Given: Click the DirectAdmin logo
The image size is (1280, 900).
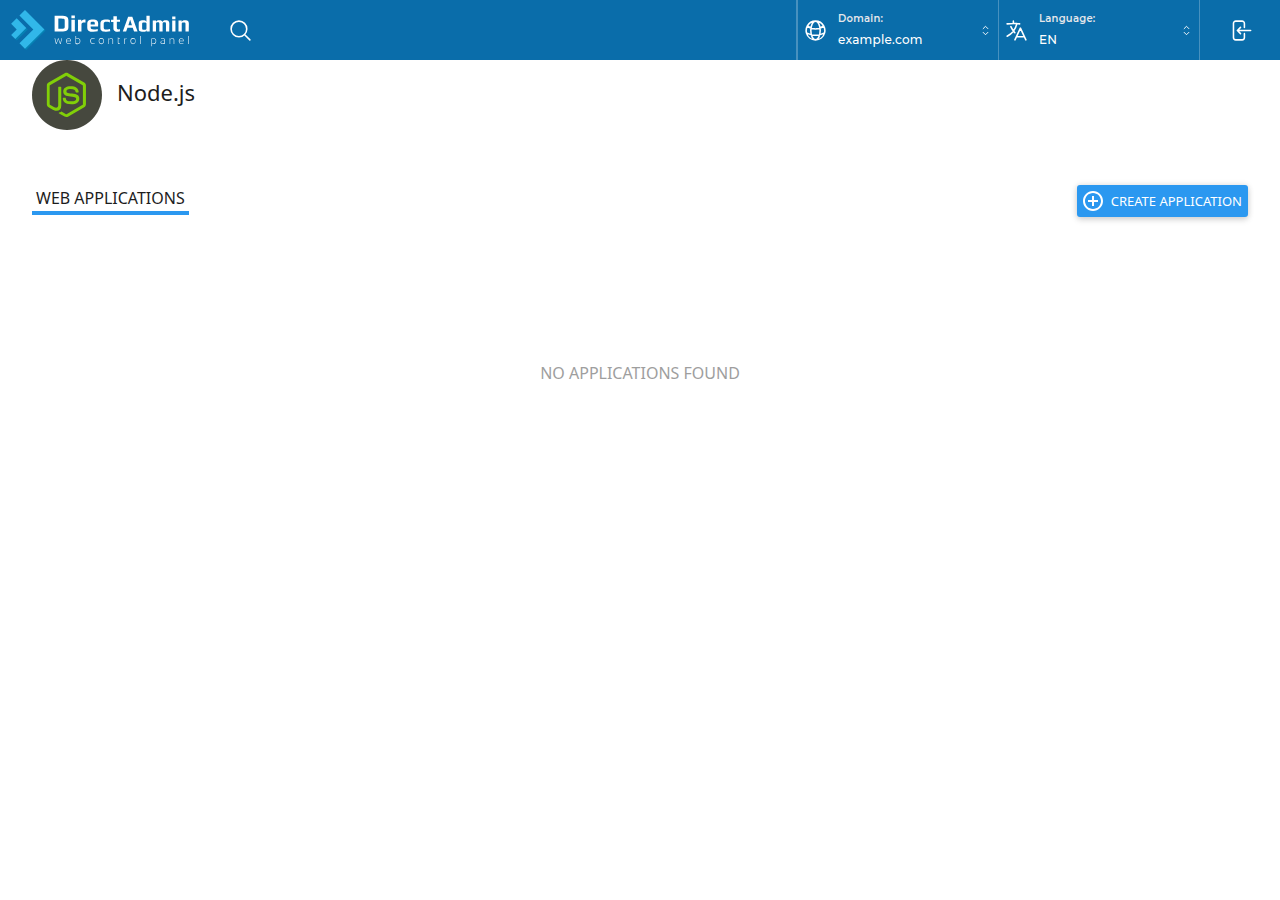Looking at the screenshot, I should coord(100,30).
